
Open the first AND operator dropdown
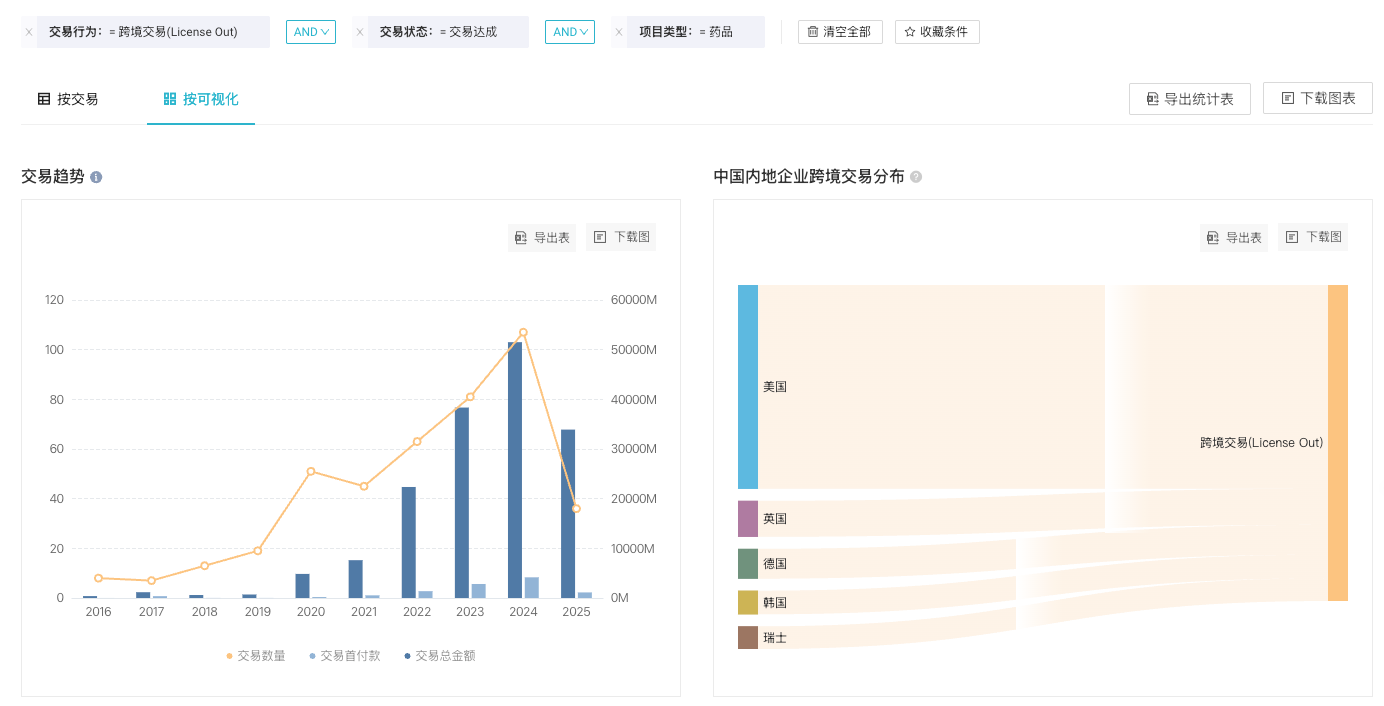pos(311,32)
